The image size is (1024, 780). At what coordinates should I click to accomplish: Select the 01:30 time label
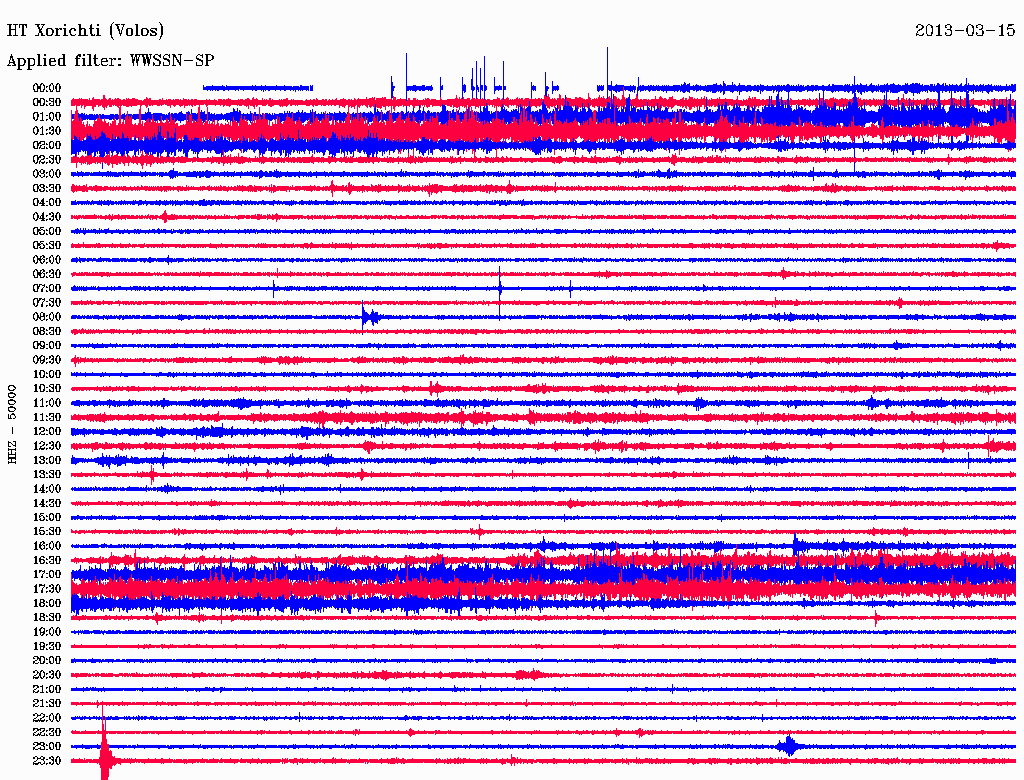(x=47, y=131)
